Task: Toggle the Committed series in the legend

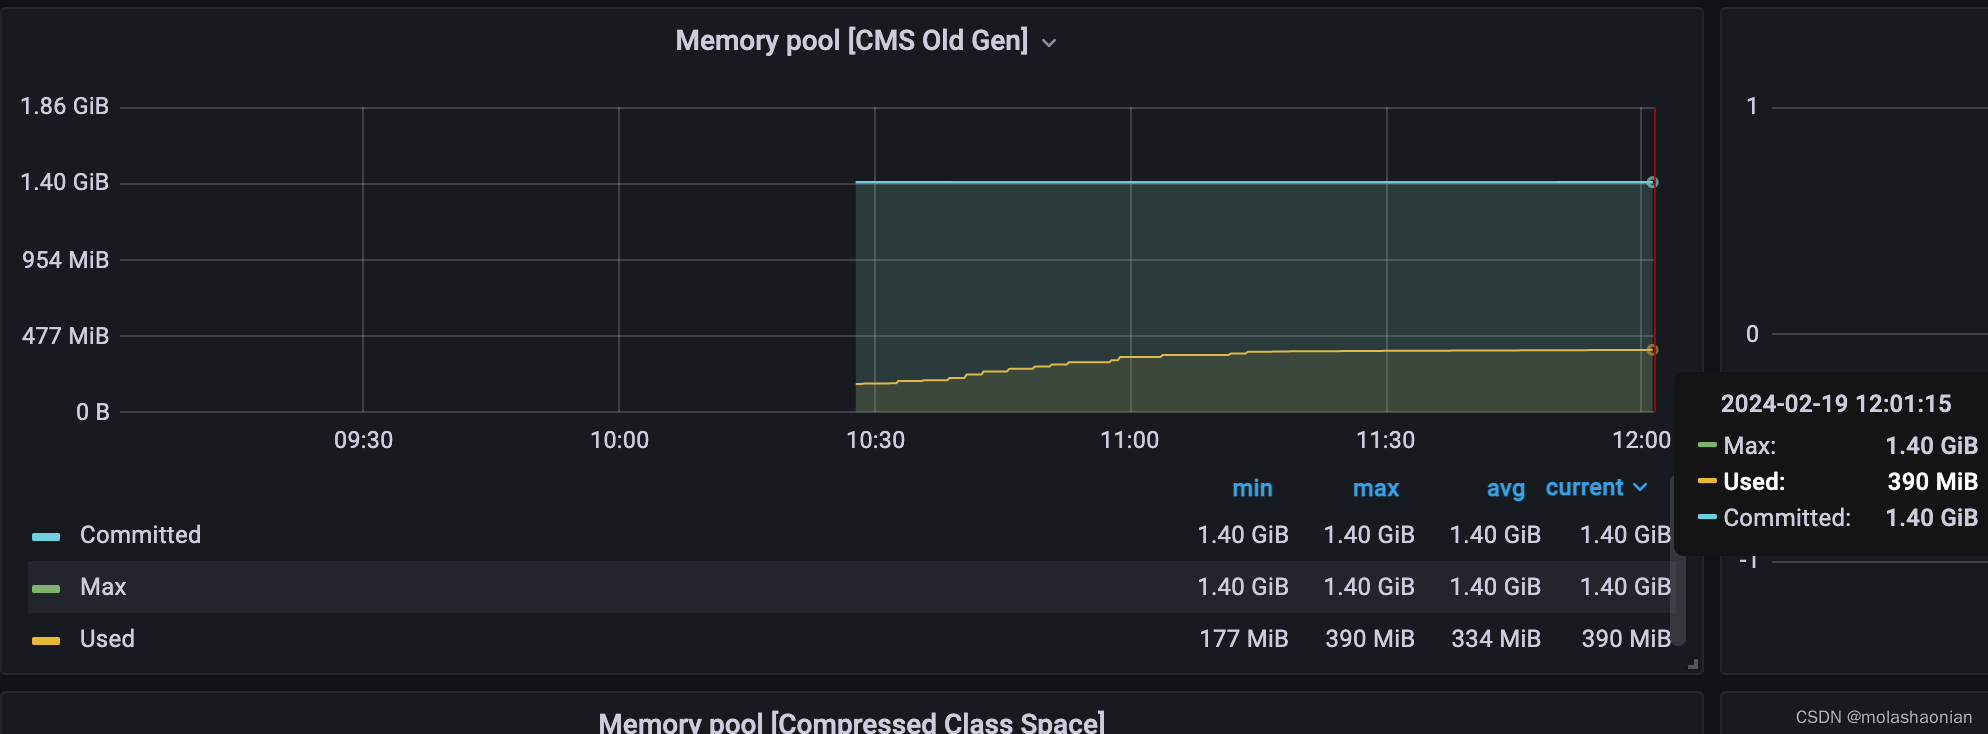Action: [140, 535]
